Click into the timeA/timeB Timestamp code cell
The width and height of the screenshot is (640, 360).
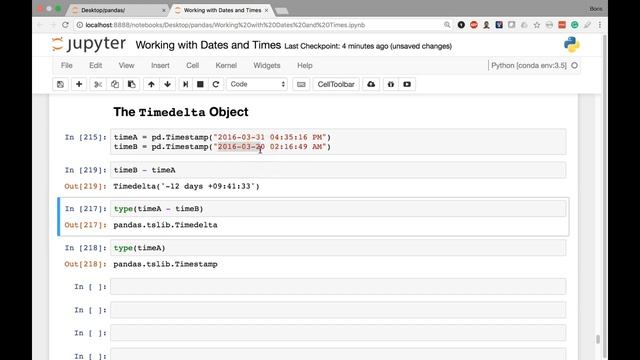coord(338,142)
